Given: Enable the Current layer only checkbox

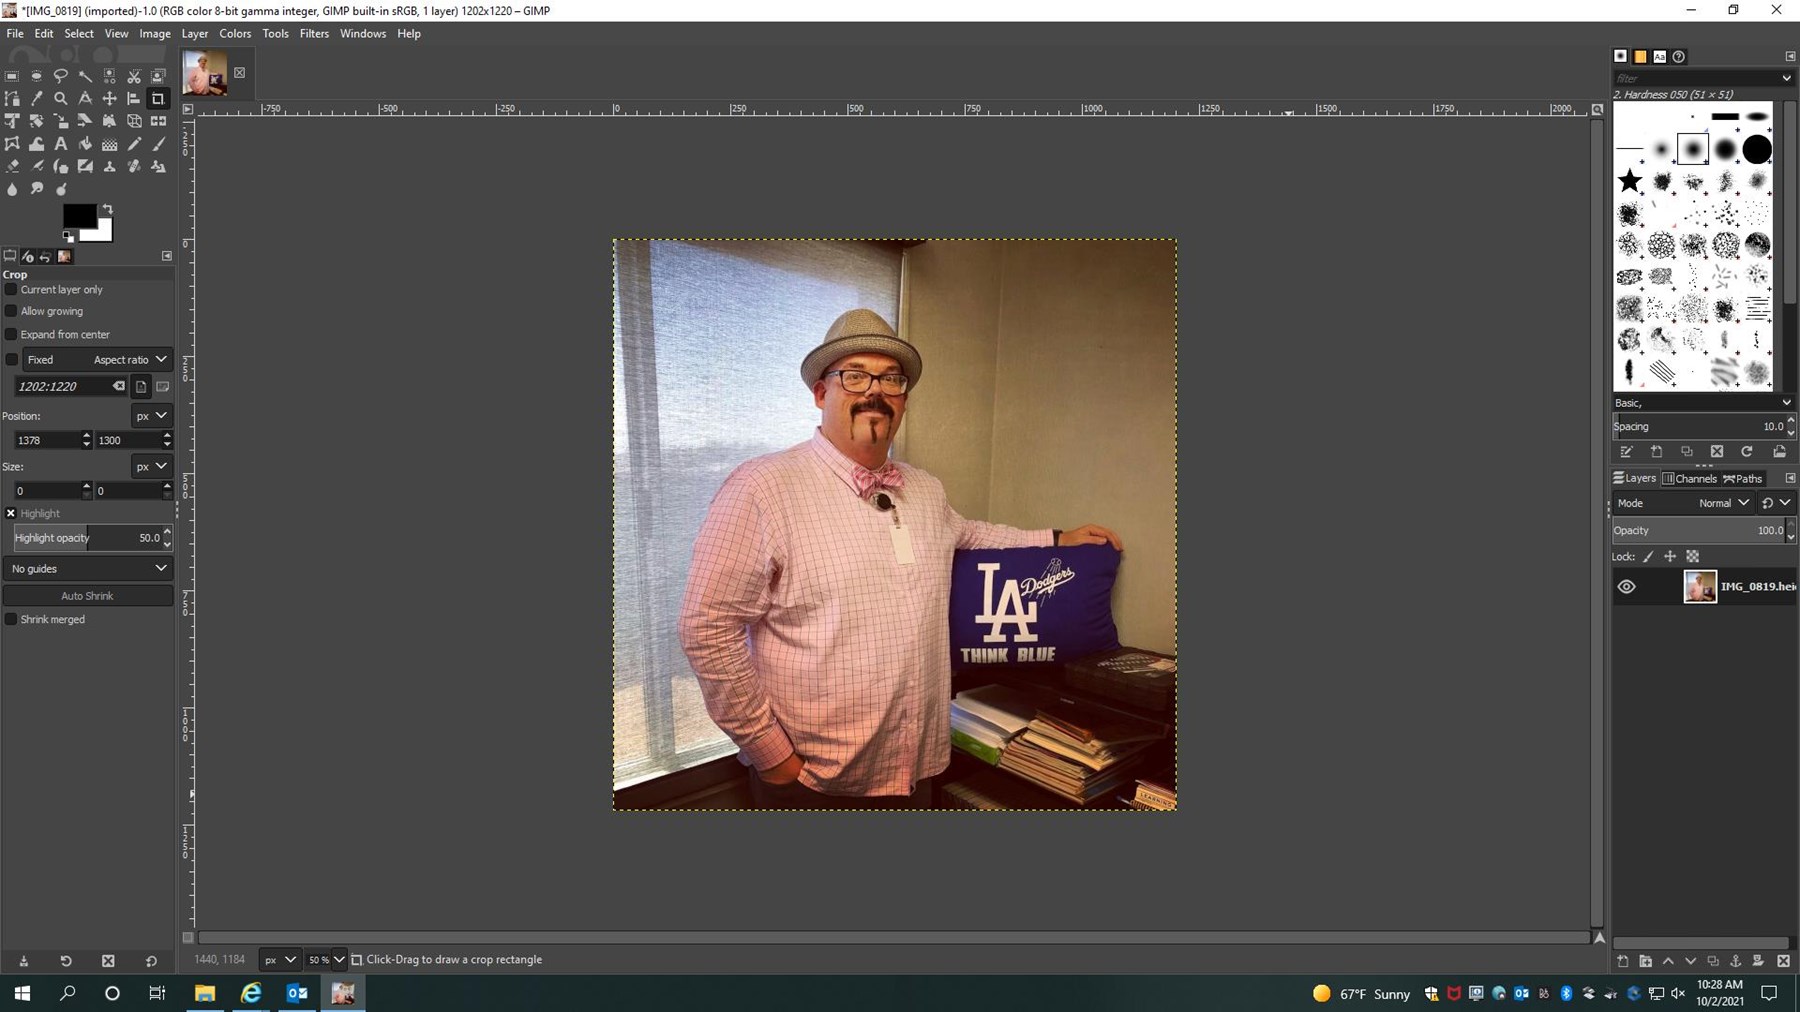Looking at the screenshot, I should [12, 290].
